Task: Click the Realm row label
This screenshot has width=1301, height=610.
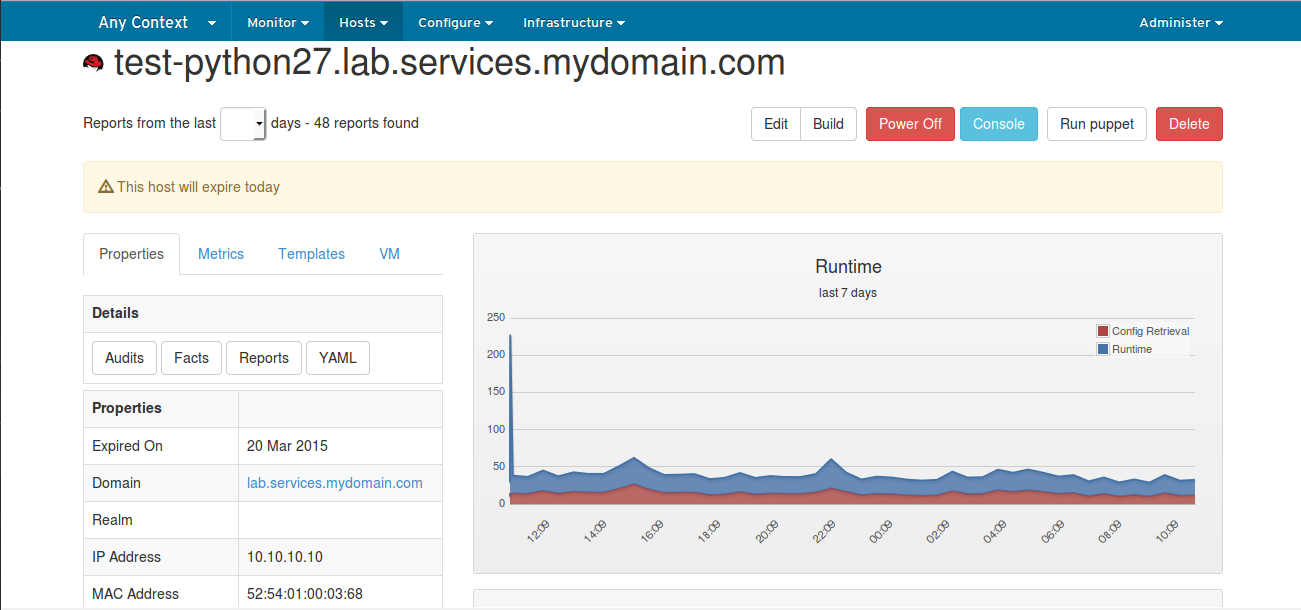Action: (112, 520)
